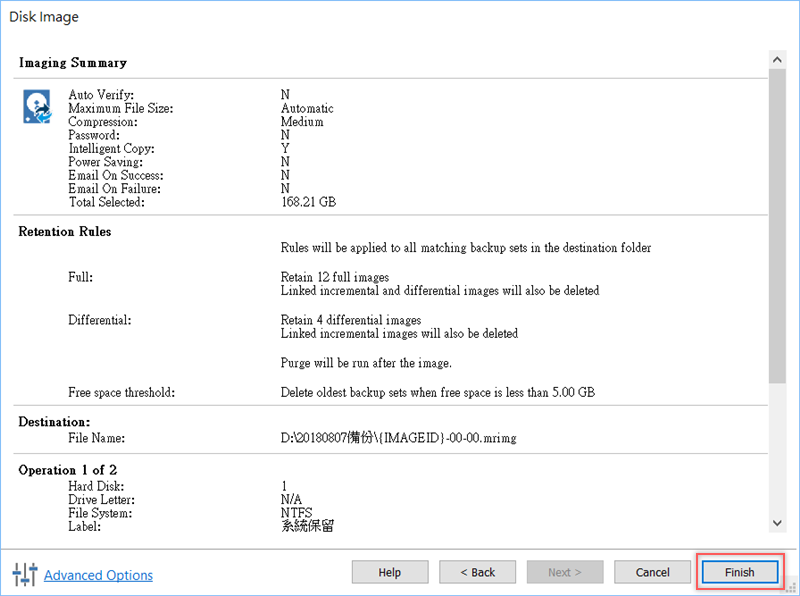The width and height of the screenshot is (800, 596).
Task: Click the resize grip in window corner
Action: click(792, 588)
